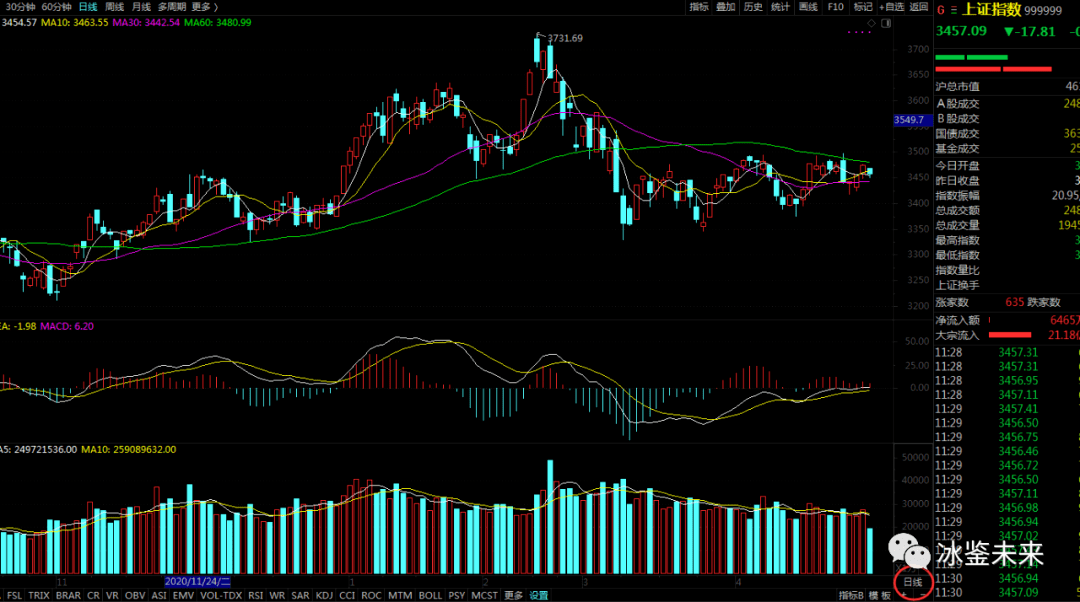Open the 历史 history view
This screenshot has height=602, width=1080.
[x=753, y=7]
